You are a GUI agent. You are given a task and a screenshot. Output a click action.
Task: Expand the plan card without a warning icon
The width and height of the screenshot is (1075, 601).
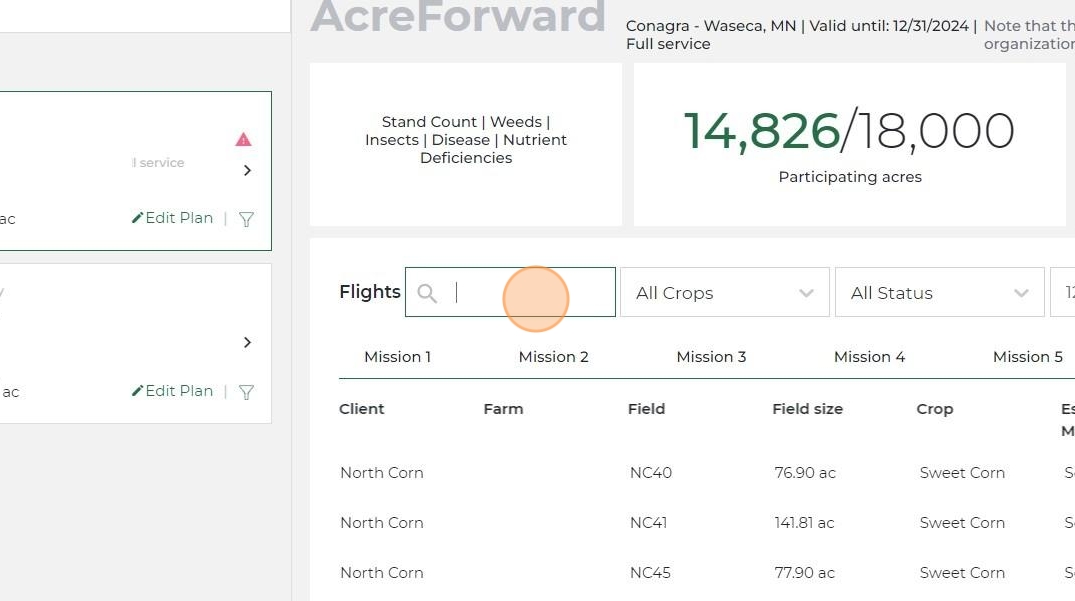[x=247, y=343]
